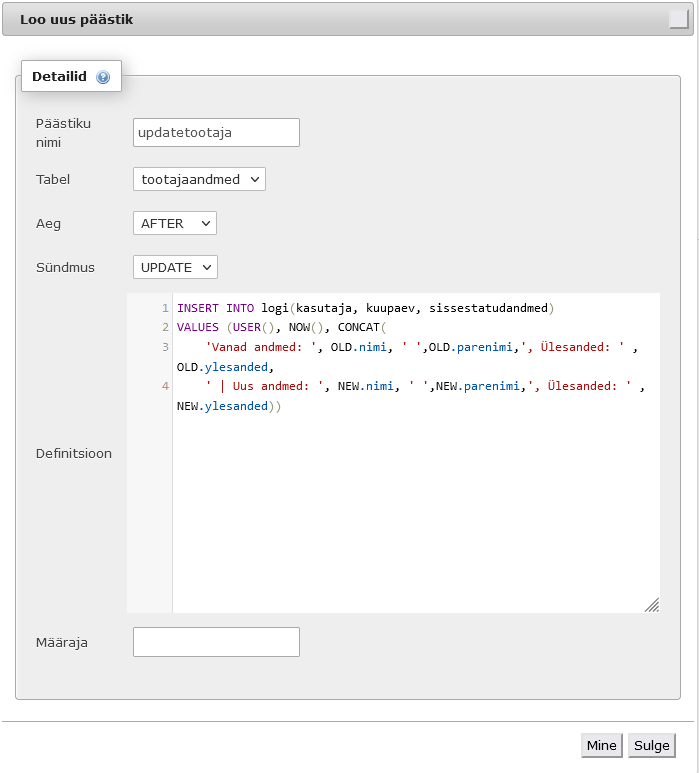The height and width of the screenshot is (773, 699).
Task: Click line number 1 in the editor gutter
Action: [164, 308]
